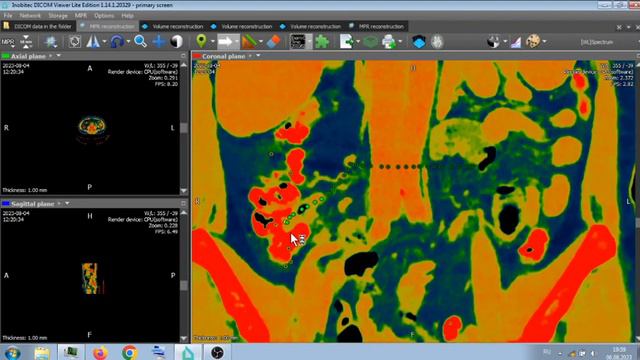Open the File menu
Viewport: 640px width, 360px height.
8,16
